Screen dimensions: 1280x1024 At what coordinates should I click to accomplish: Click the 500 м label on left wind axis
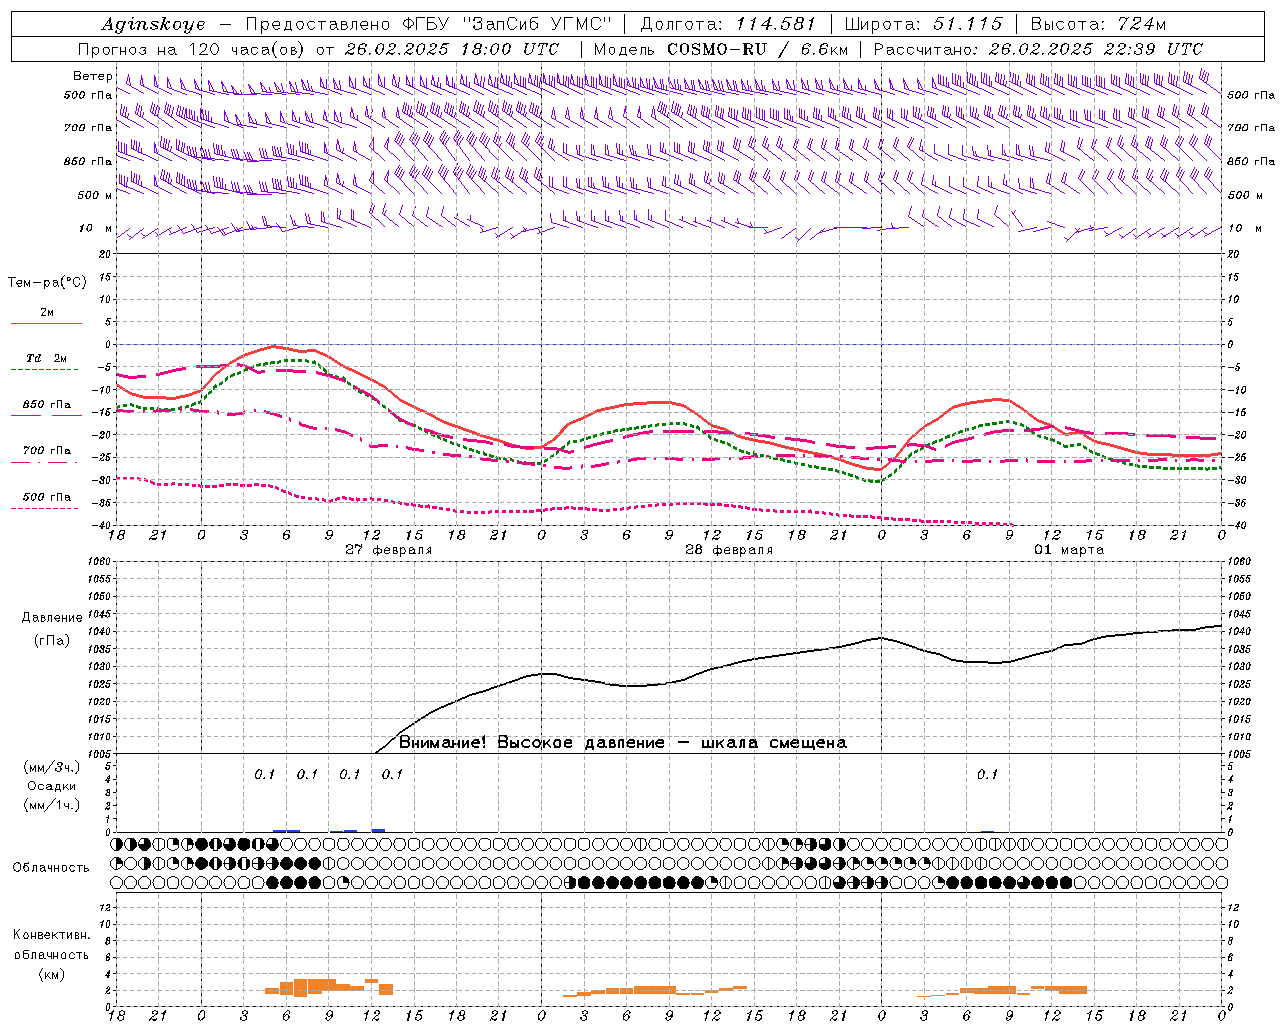[95, 195]
